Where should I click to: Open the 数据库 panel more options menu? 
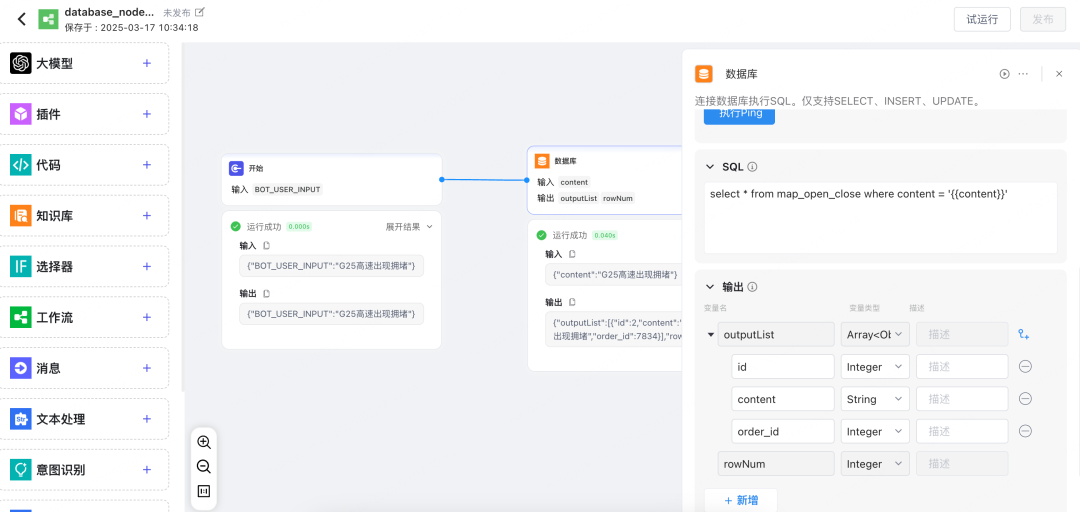pyautogui.click(x=1023, y=74)
